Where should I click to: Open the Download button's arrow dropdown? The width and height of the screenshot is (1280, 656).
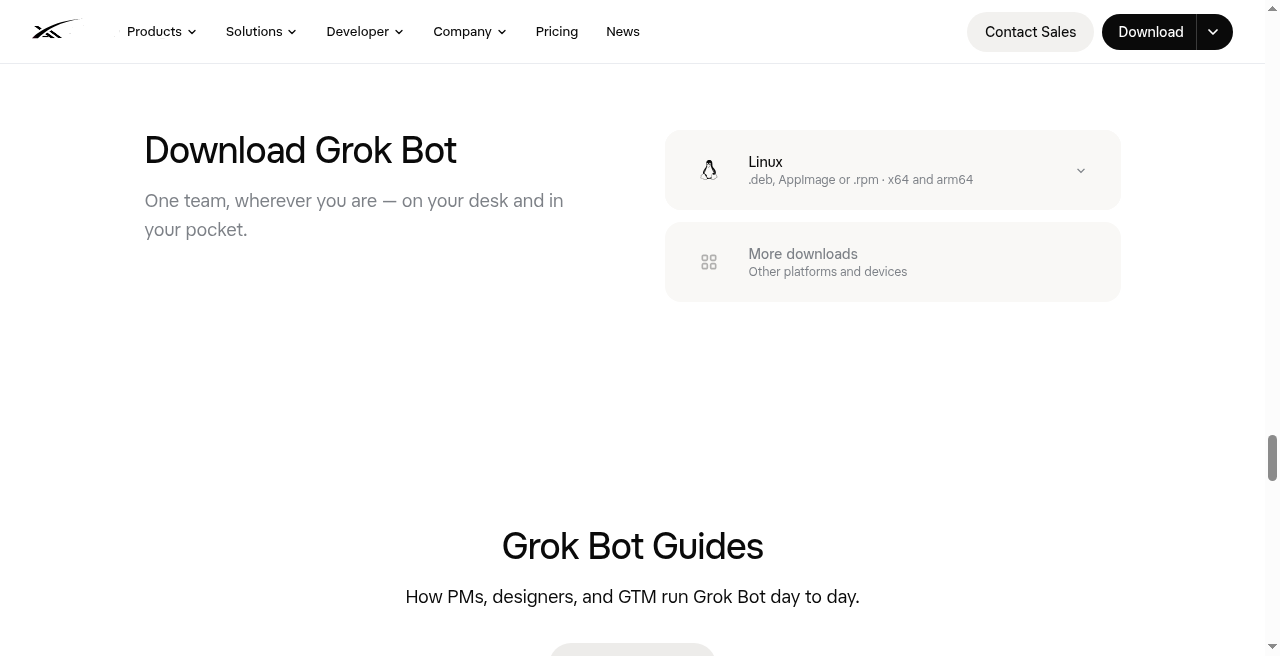click(1214, 32)
